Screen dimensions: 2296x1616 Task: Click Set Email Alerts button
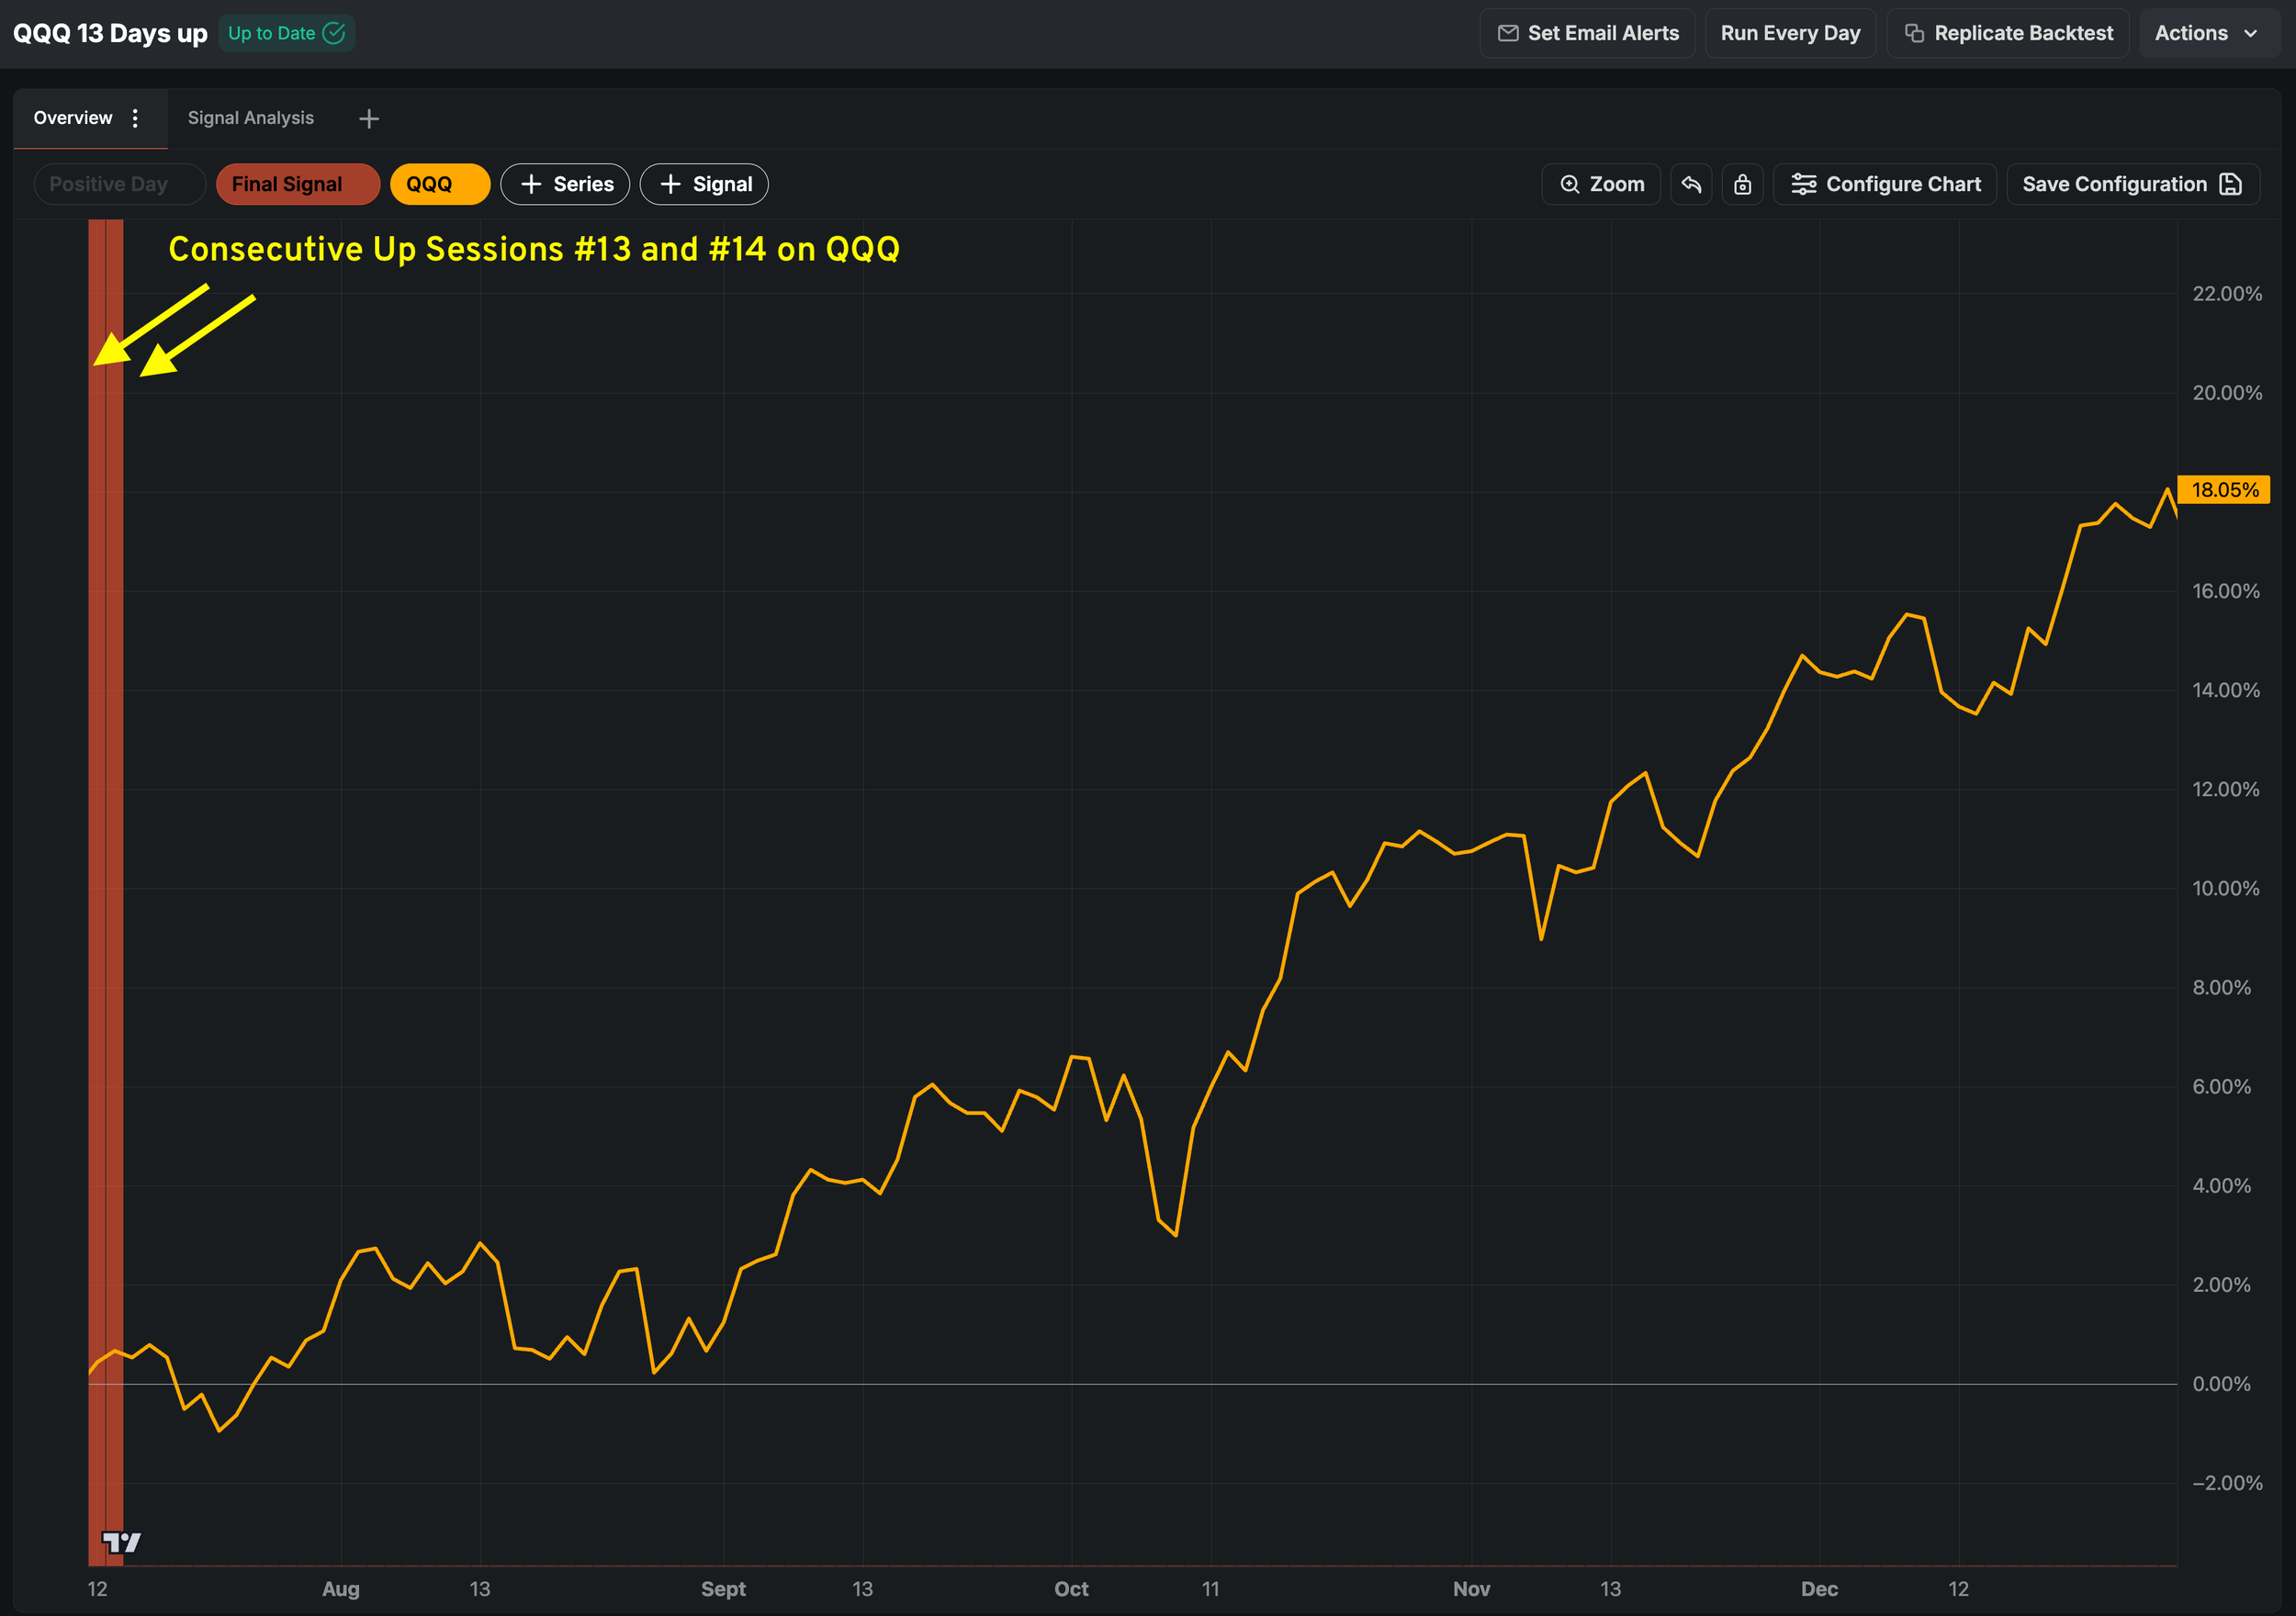coord(1587,33)
